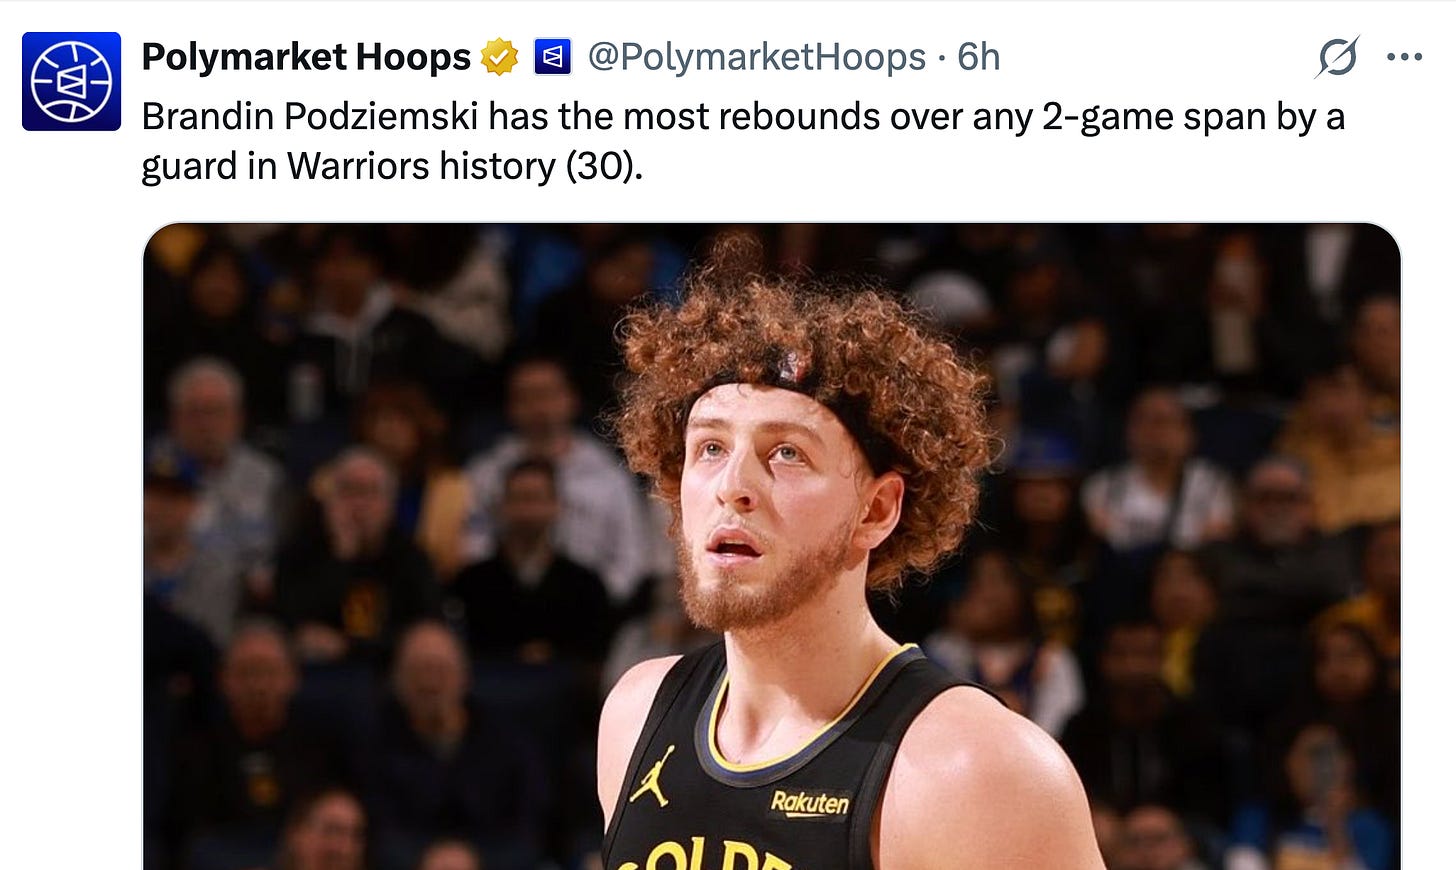Click the Polymarket Hoops display name
Viewport: 1456px width, 870px height.
pyautogui.click(x=306, y=57)
